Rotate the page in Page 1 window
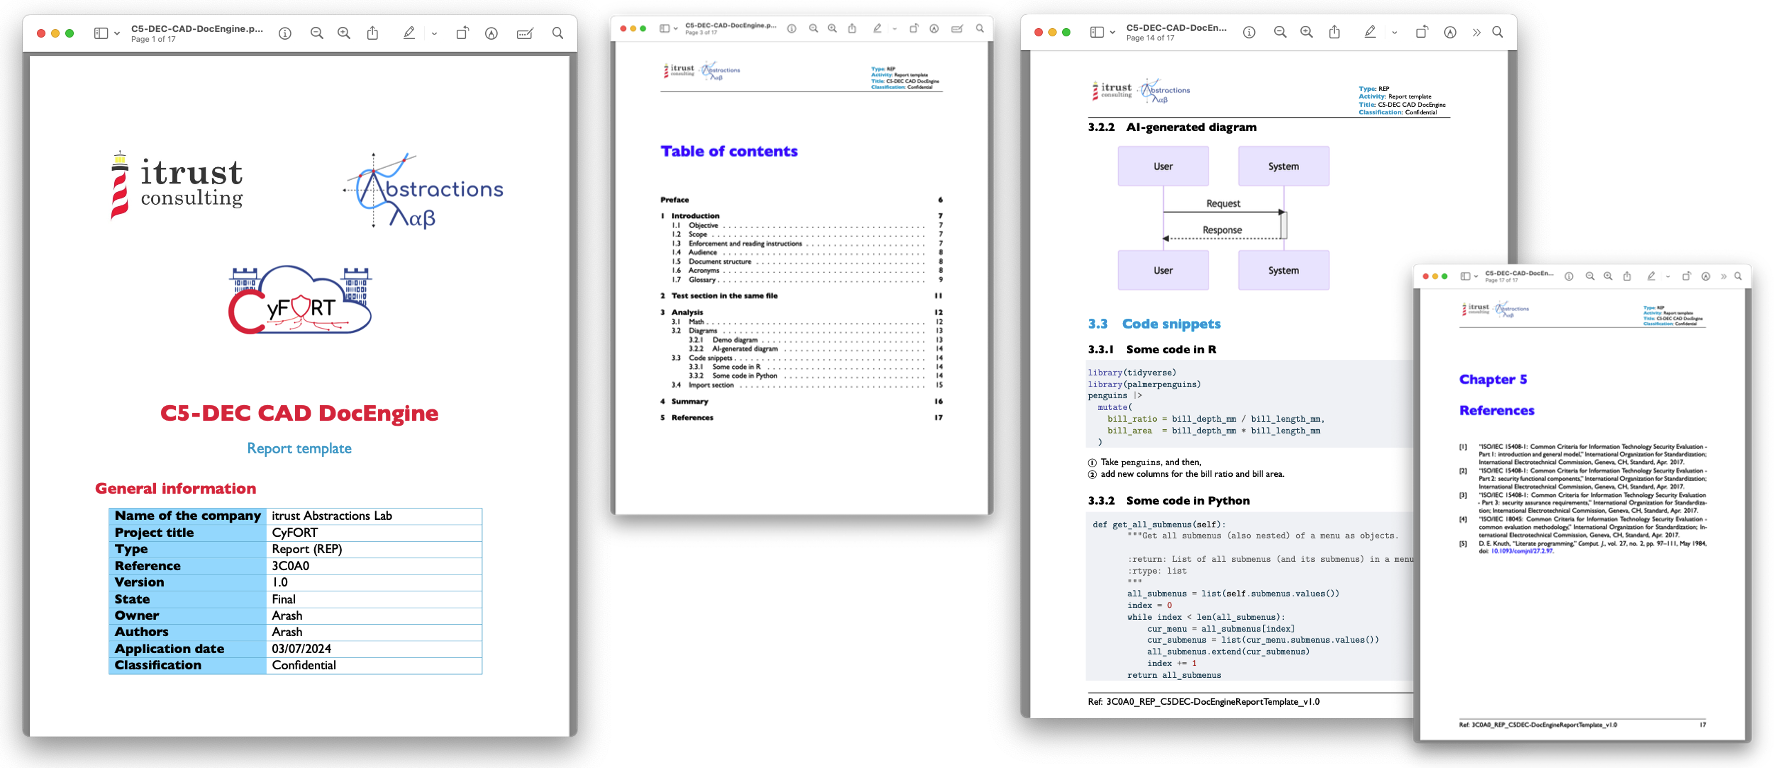The image size is (1775, 768). coord(462,33)
